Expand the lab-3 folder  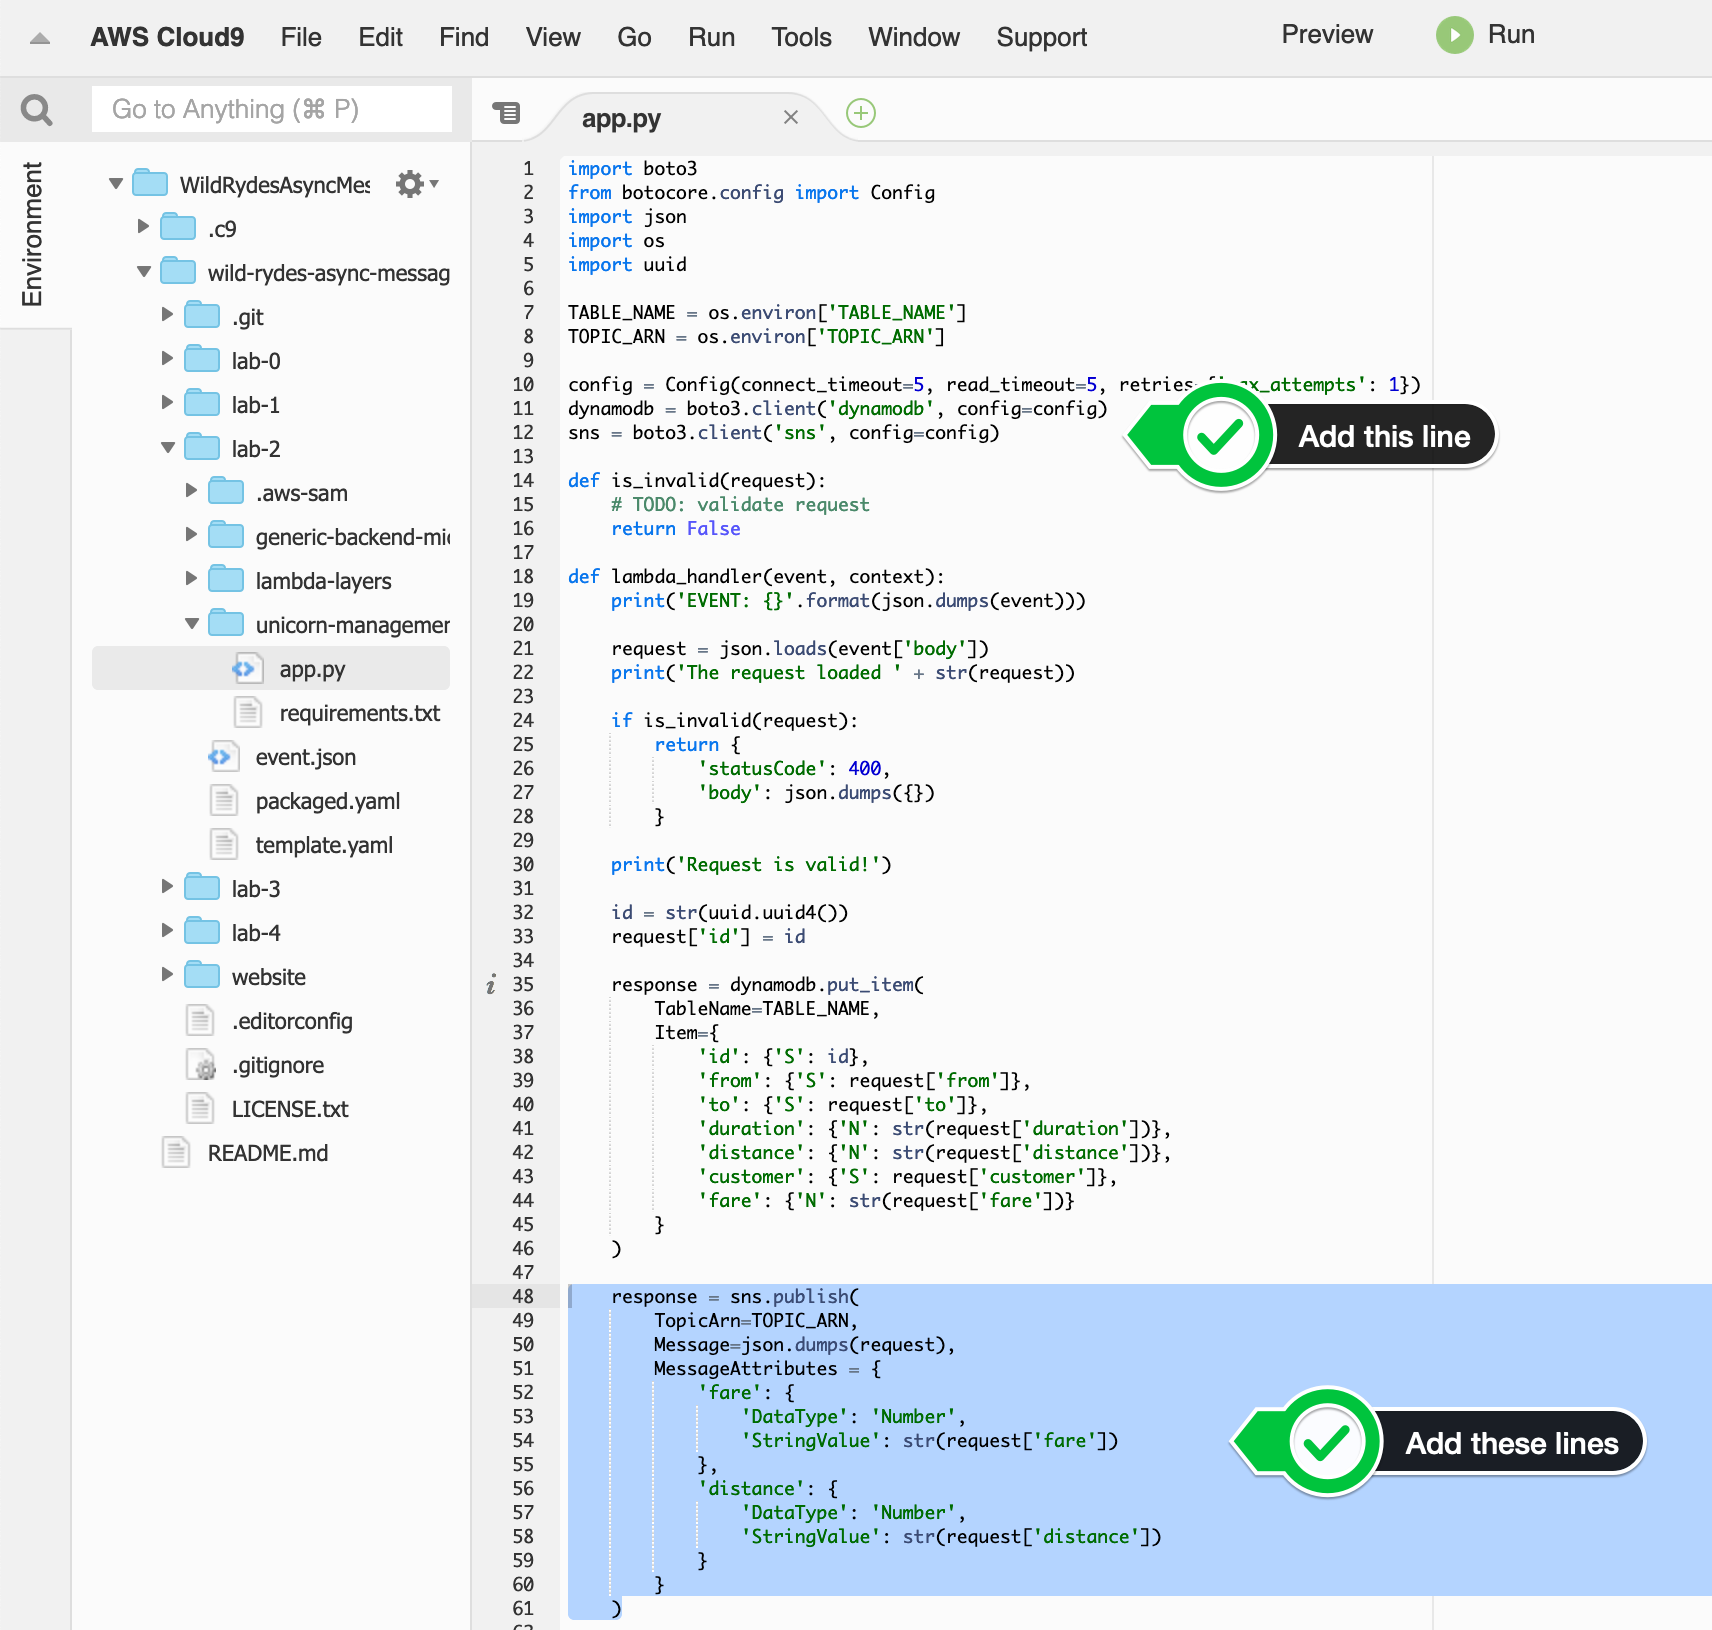167,887
